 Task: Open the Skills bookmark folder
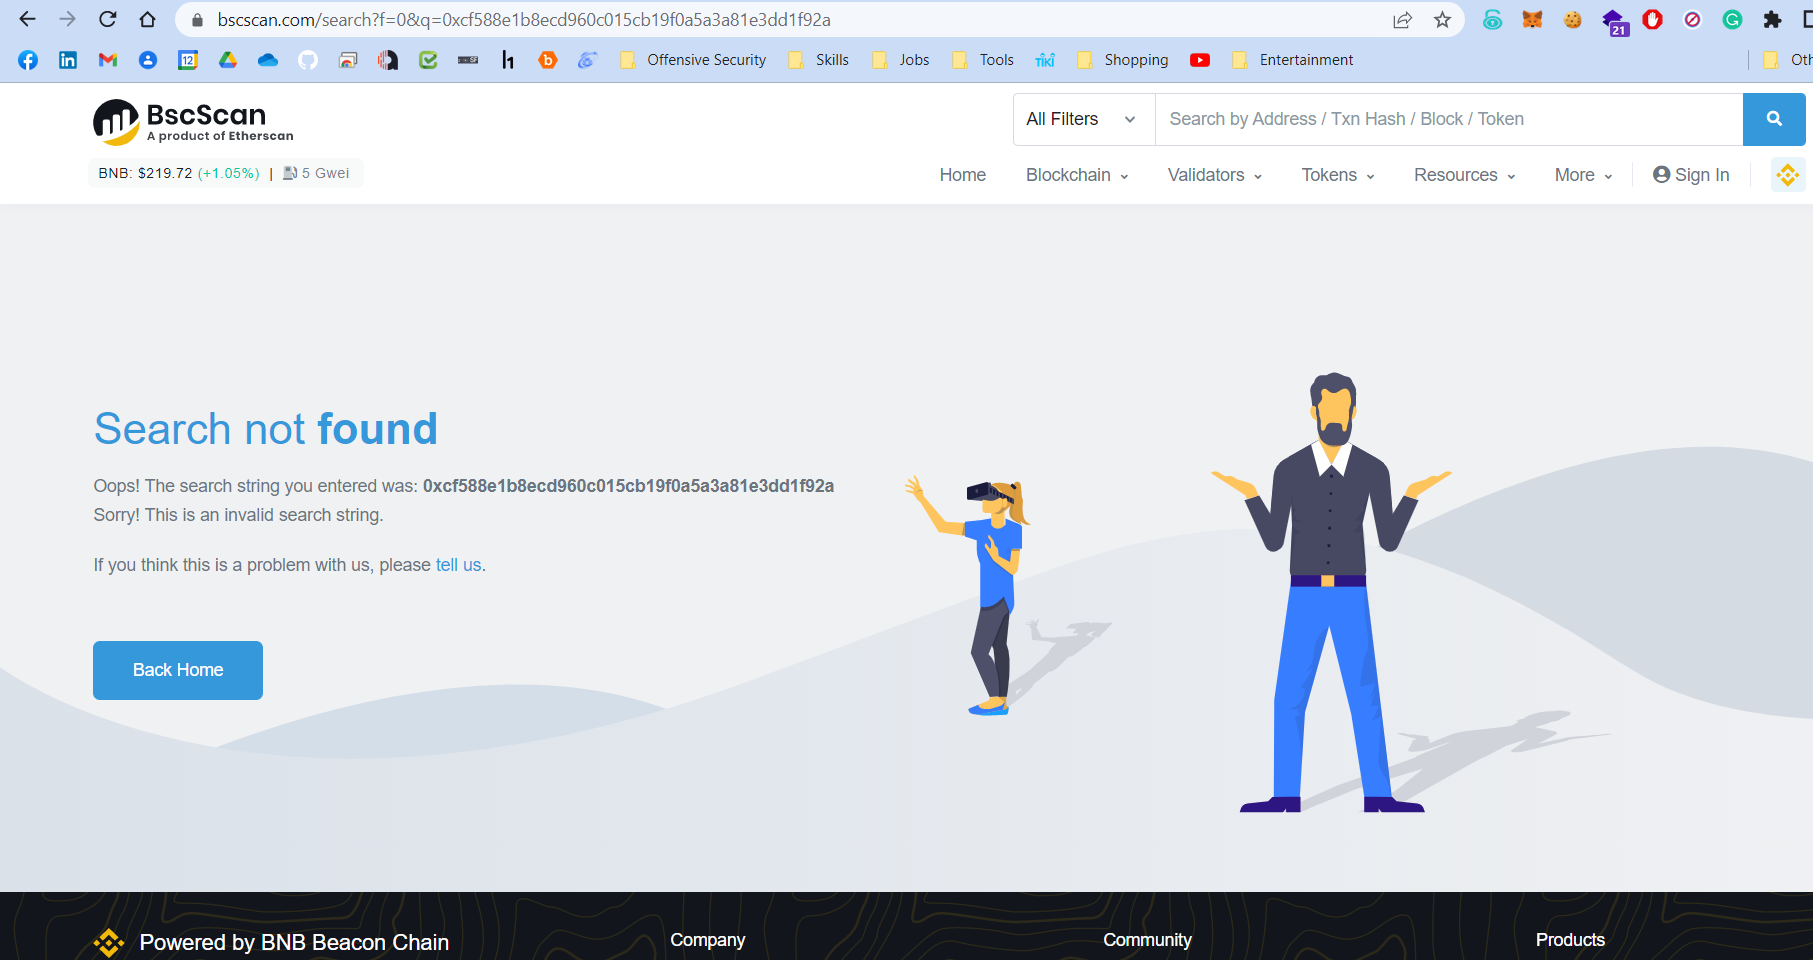click(818, 60)
